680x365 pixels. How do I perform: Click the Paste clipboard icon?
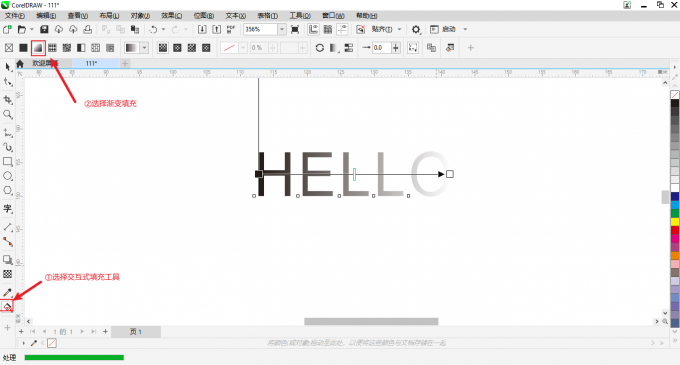click(135, 29)
